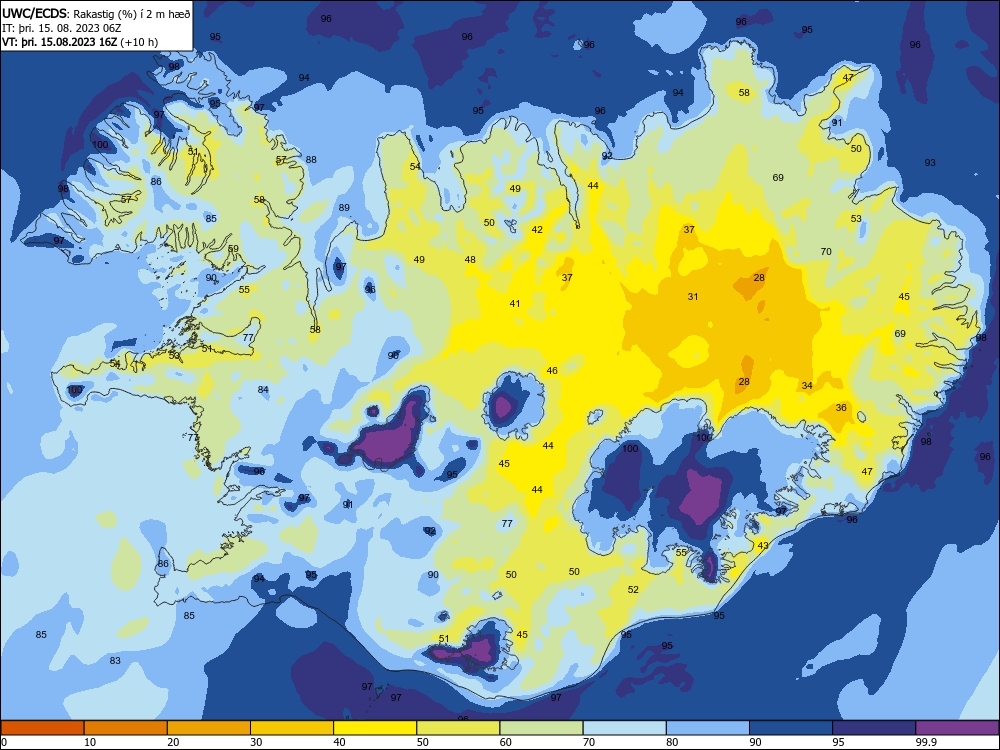
Task: Click the legend tick label "20"
Action: point(173,742)
